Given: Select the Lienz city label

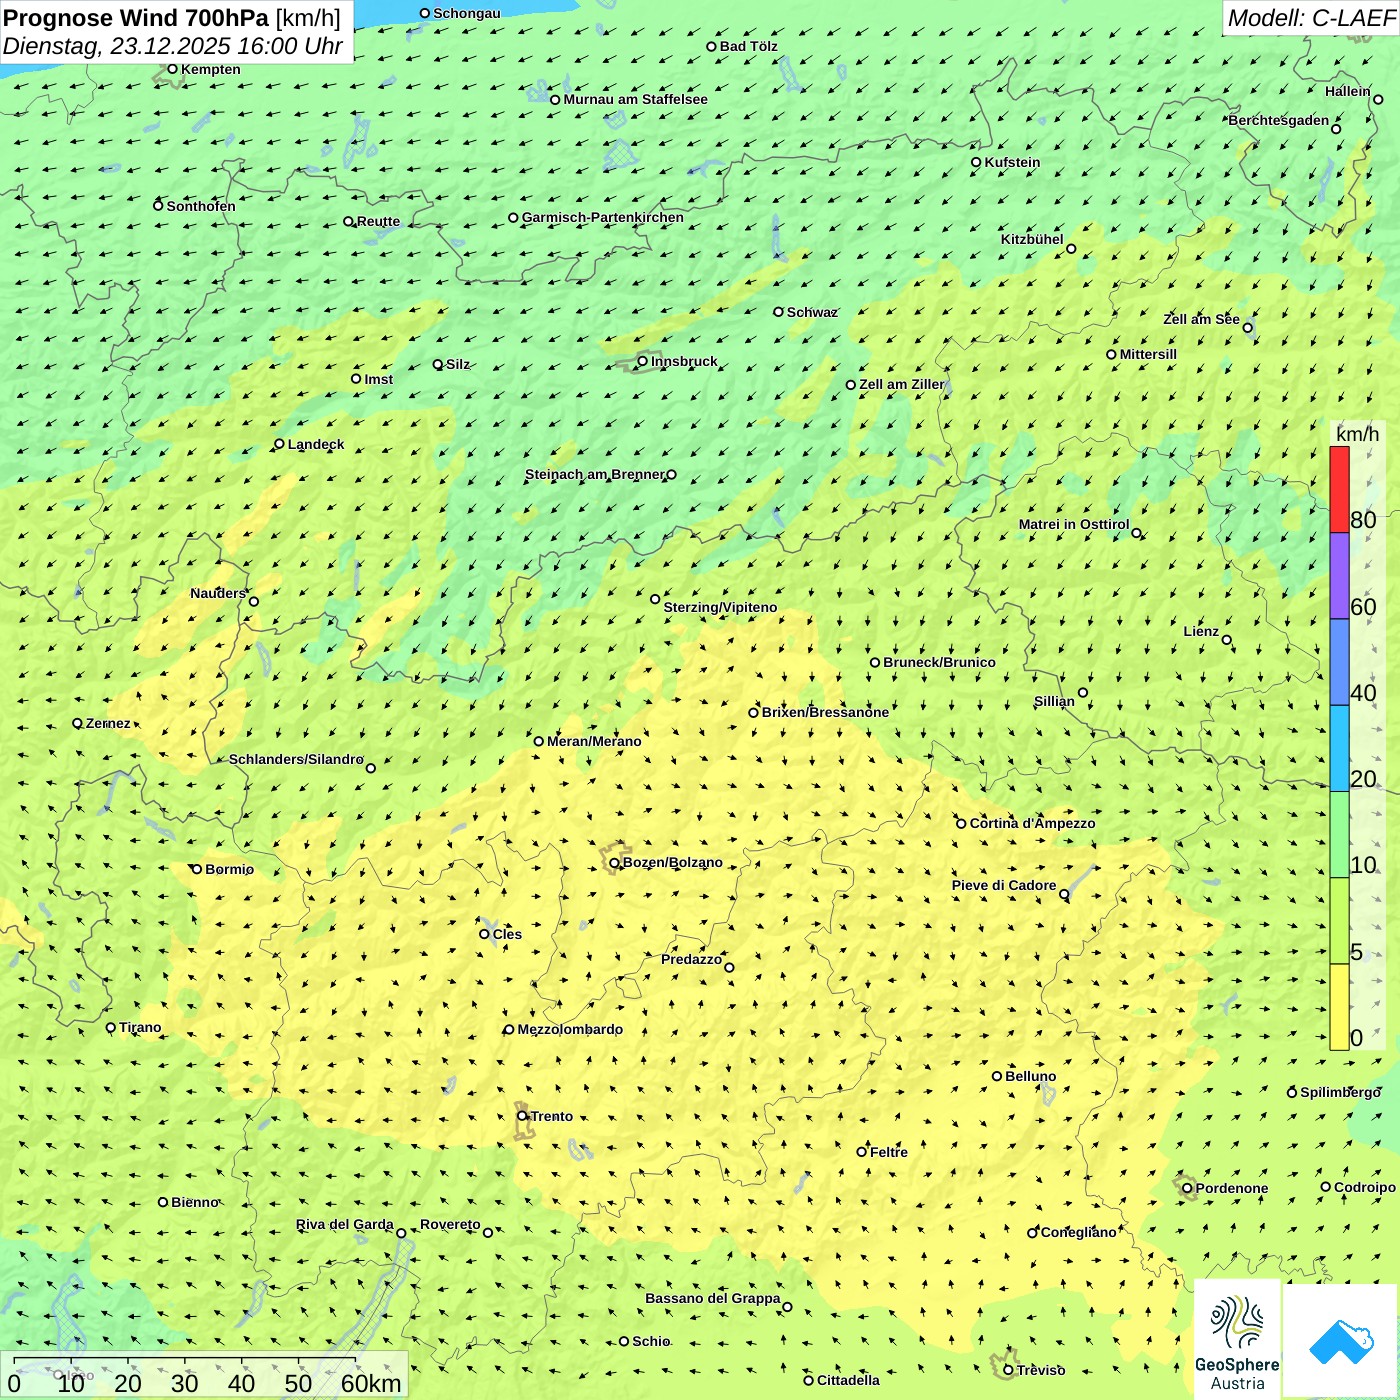Looking at the screenshot, I should point(1201,631).
